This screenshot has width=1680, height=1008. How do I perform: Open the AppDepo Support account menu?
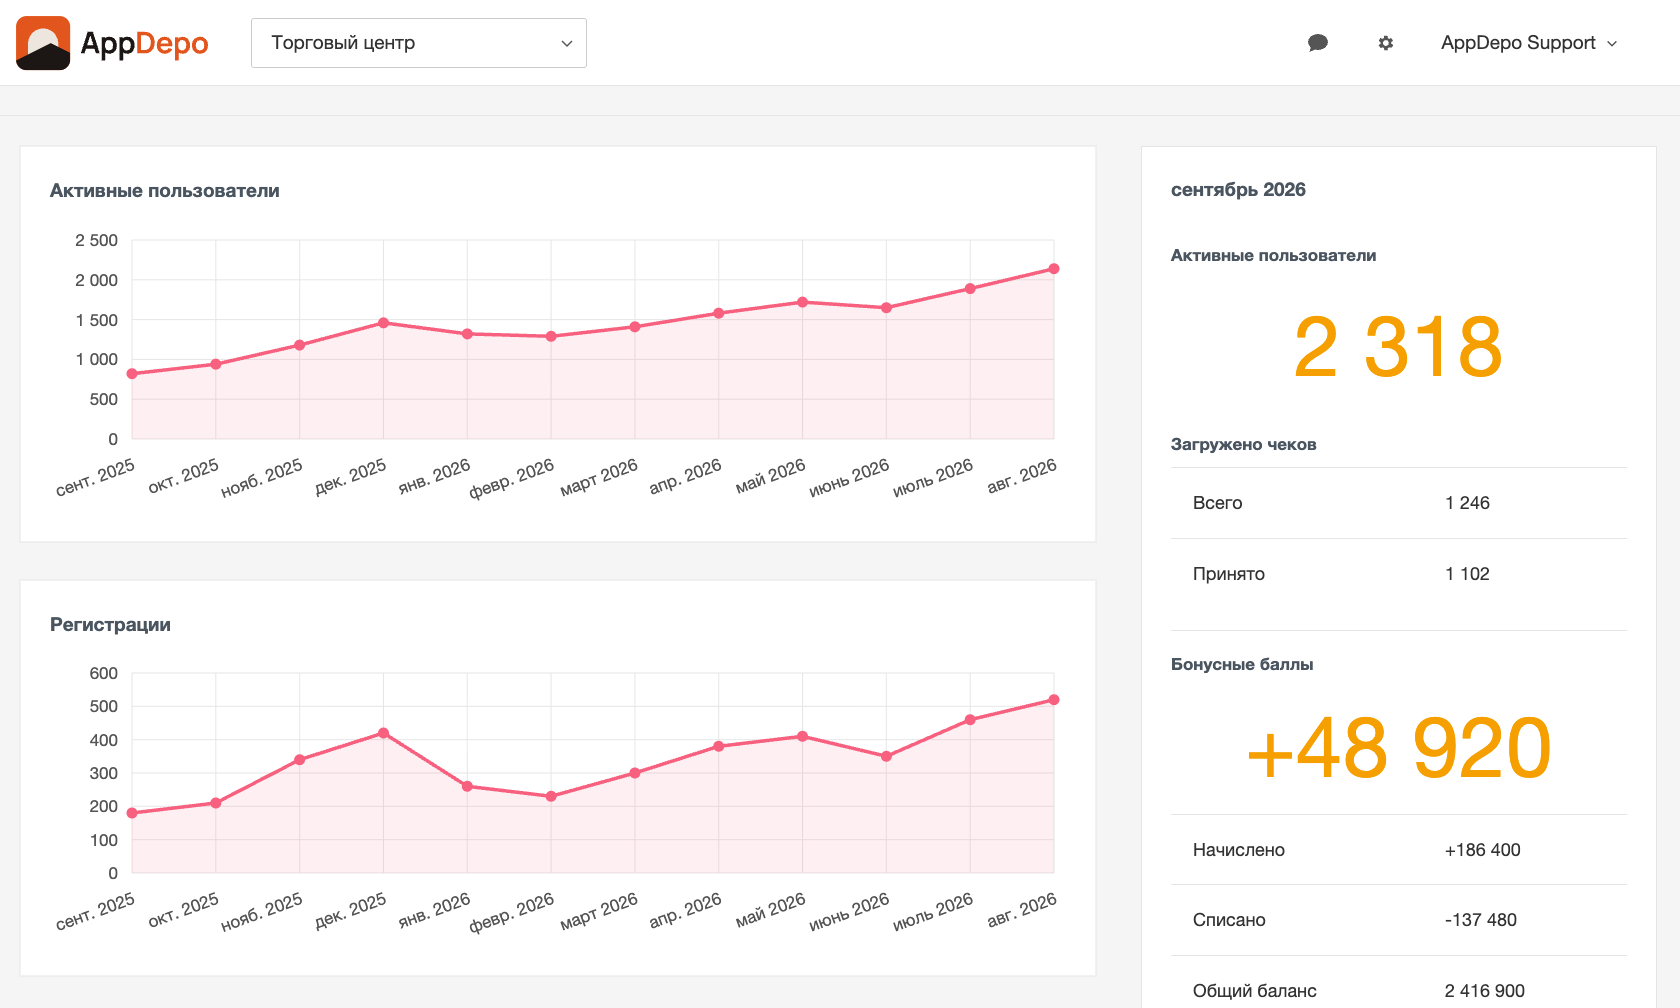pyautogui.click(x=1528, y=43)
